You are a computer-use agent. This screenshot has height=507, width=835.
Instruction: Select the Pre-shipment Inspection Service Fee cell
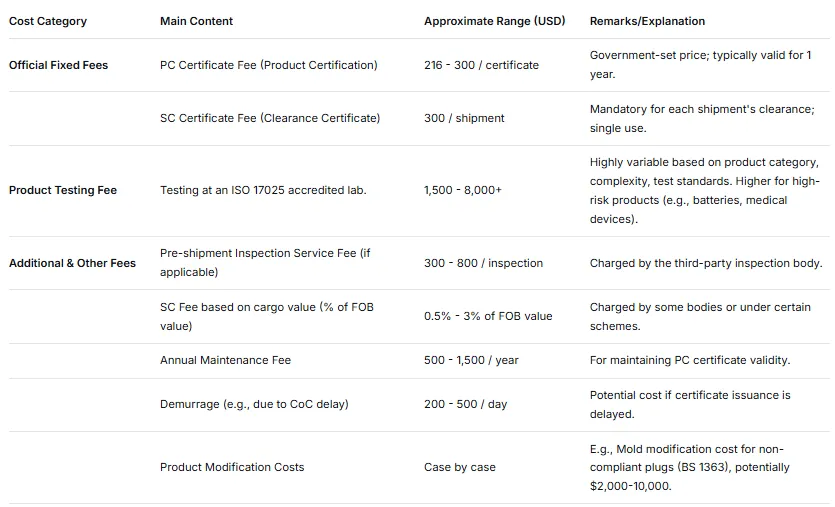tap(265, 263)
